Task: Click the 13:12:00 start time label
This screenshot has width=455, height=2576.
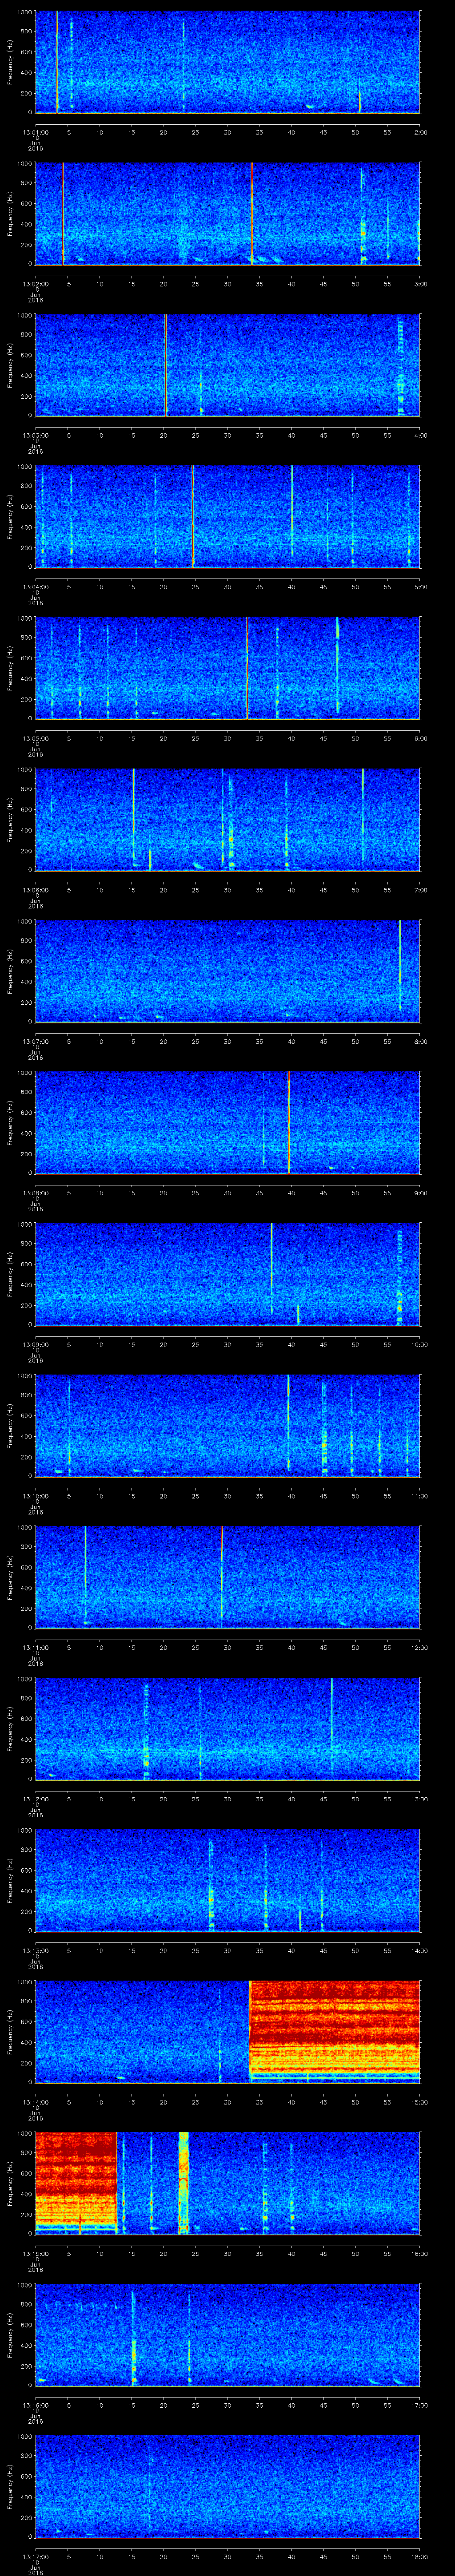Action: click(35, 1799)
